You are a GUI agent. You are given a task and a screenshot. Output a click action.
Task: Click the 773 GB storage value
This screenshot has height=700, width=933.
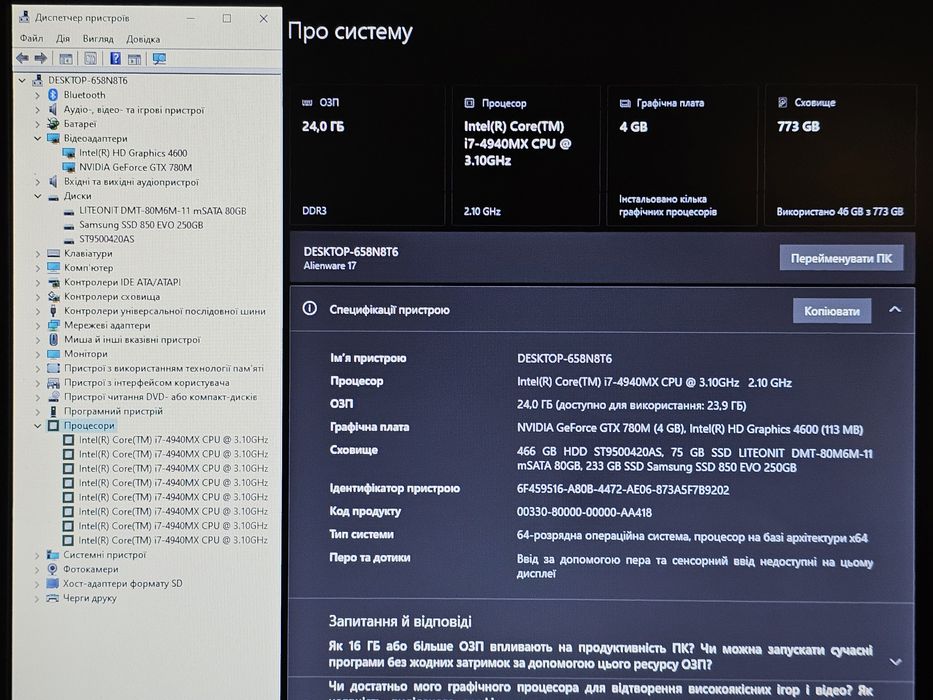(x=798, y=126)
